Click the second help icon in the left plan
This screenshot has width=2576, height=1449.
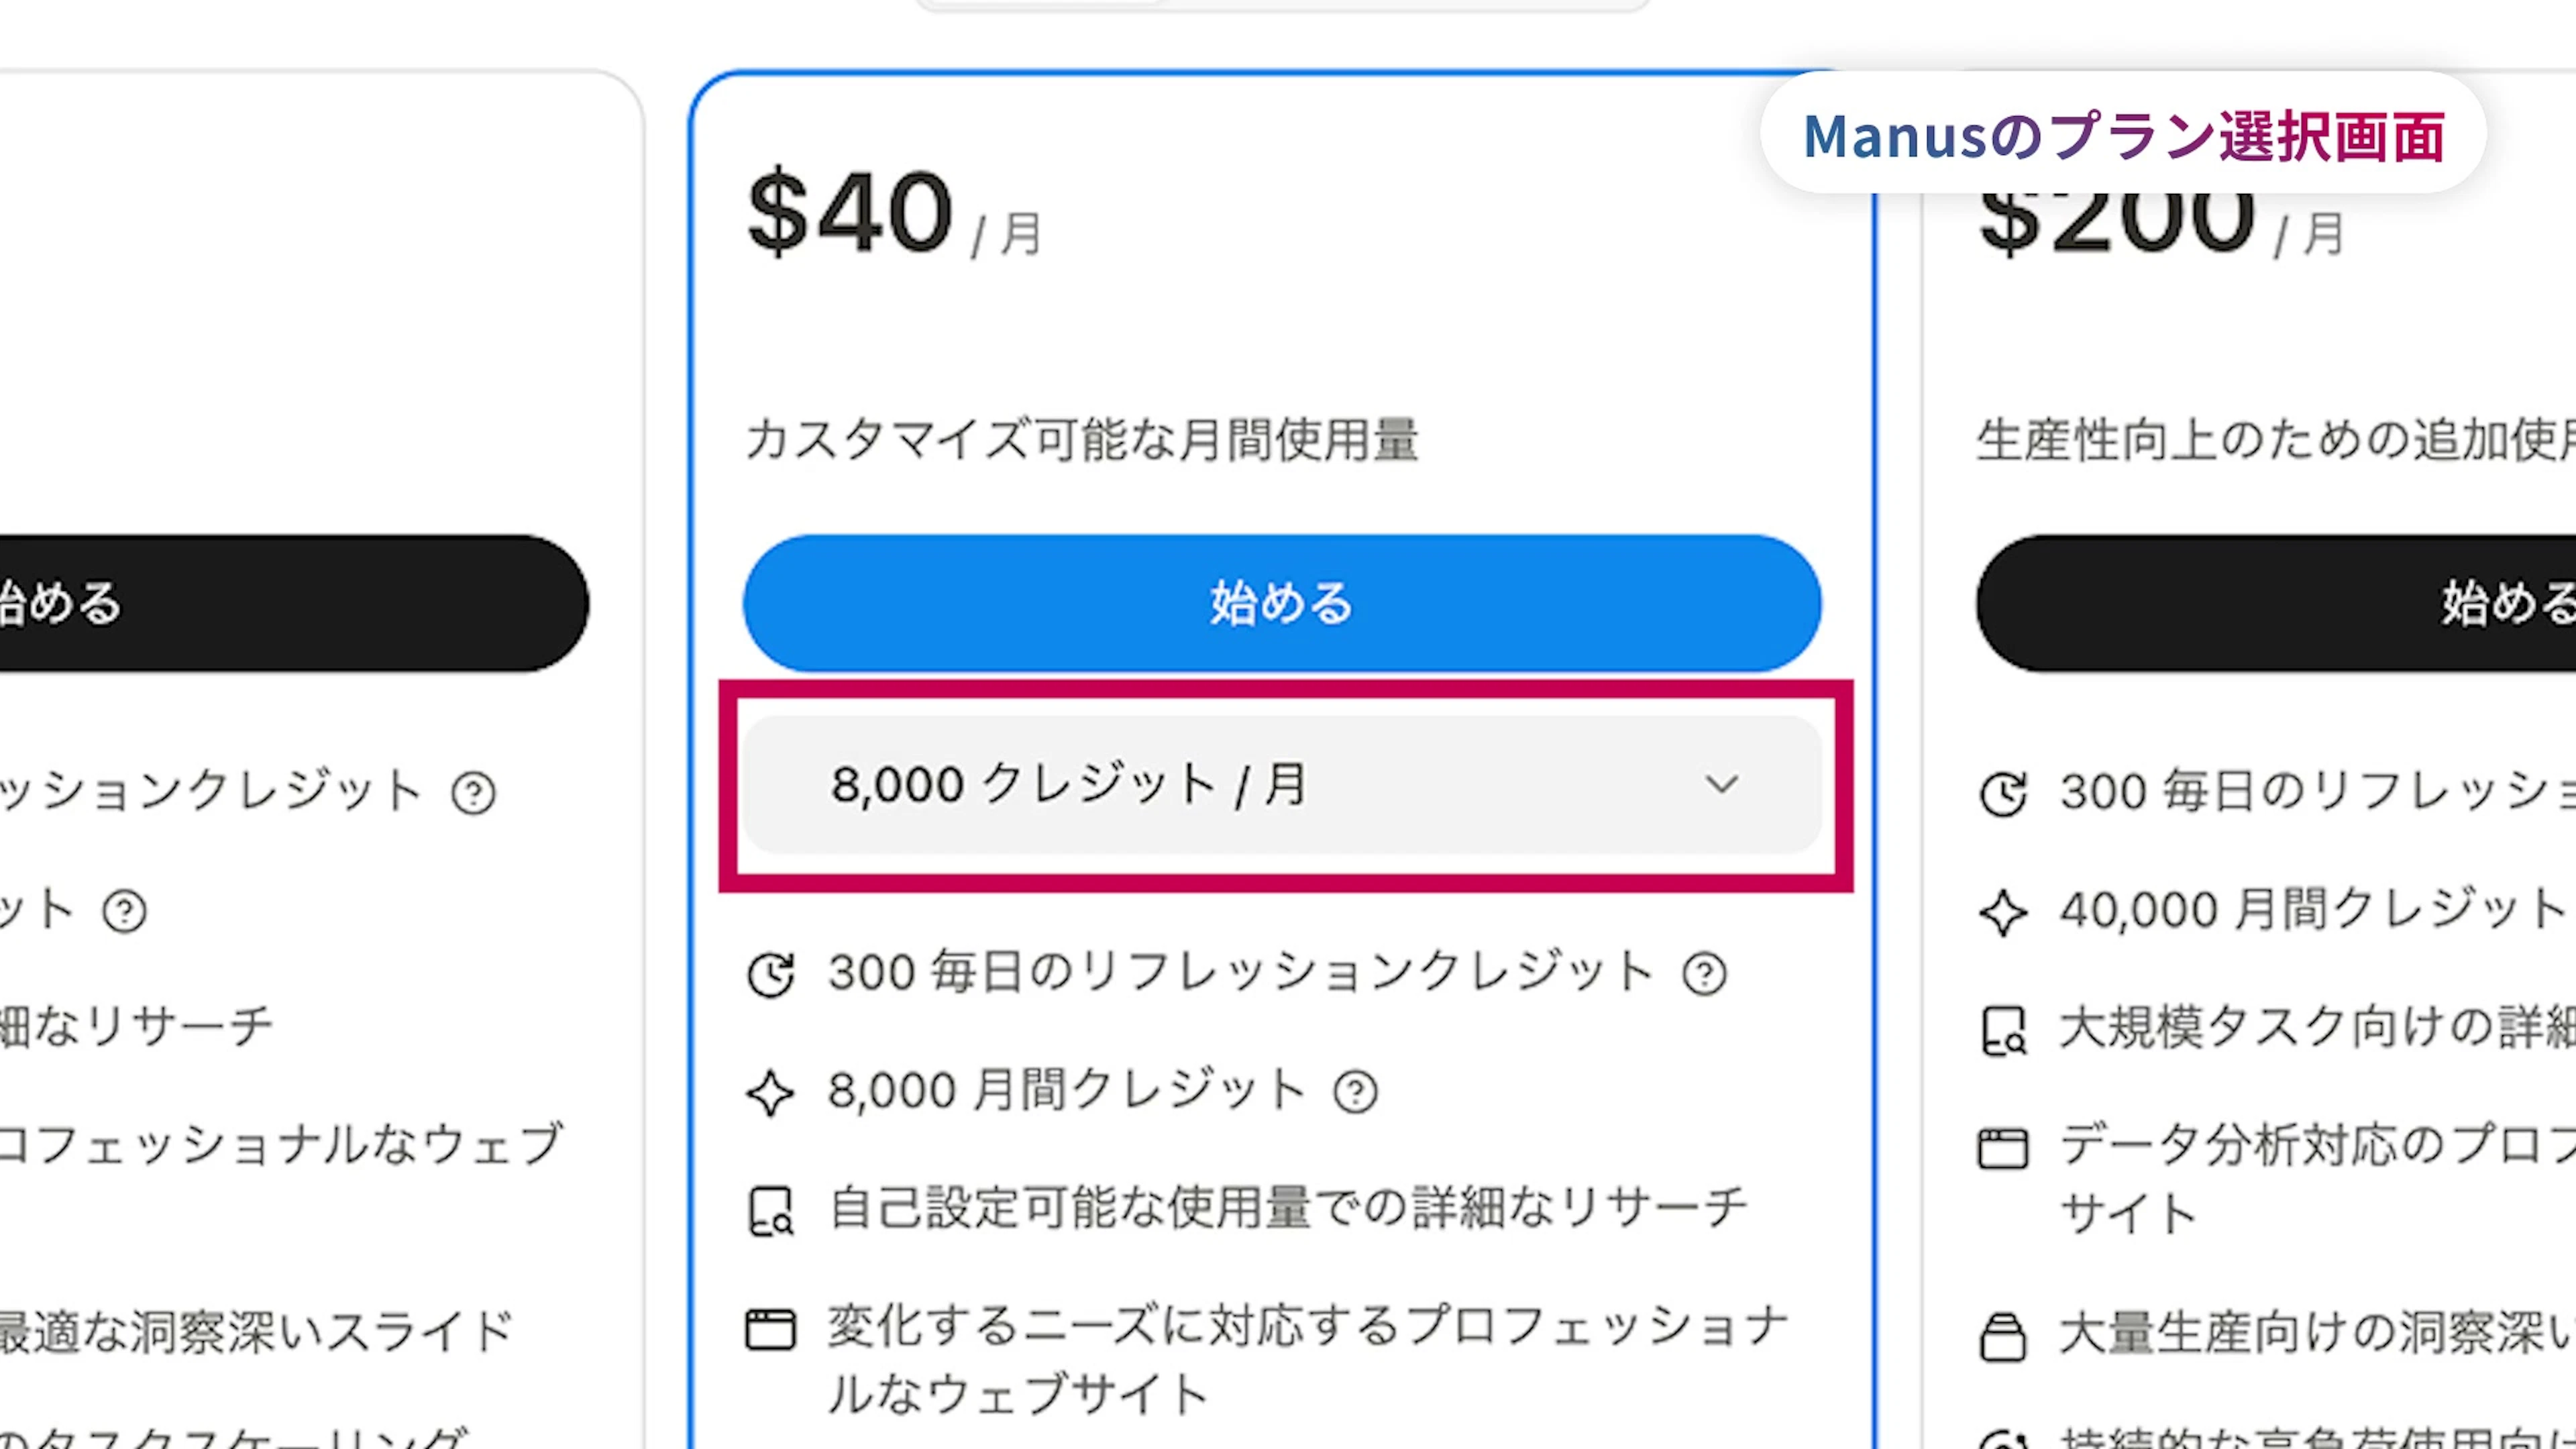point(125,912)
